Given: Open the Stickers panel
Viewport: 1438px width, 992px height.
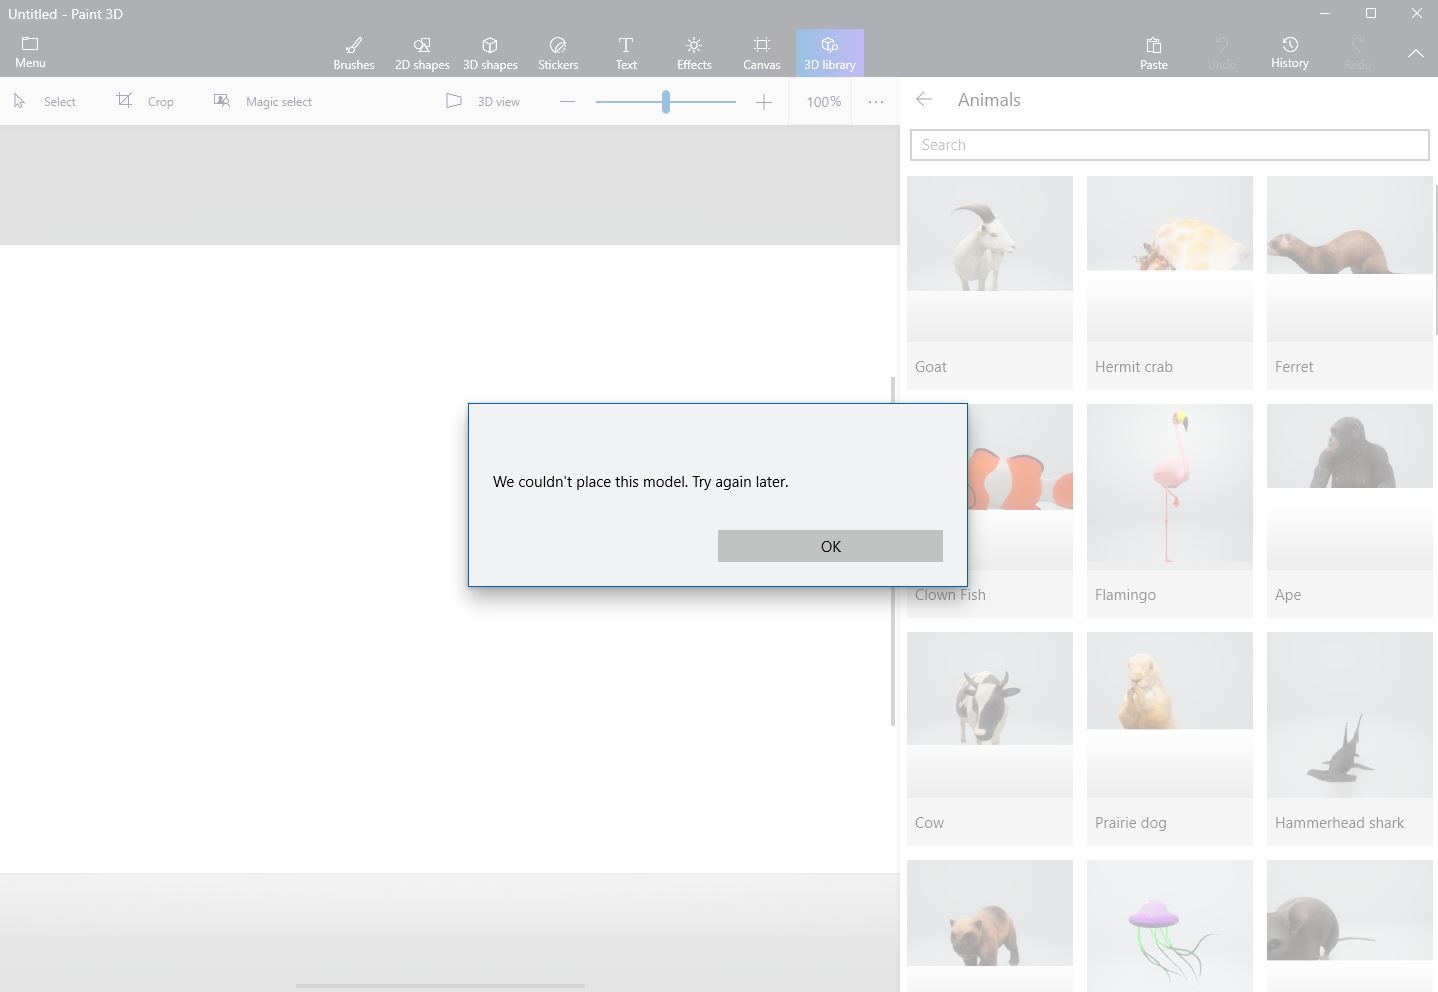Looking at the screenshot, I should [558, 53].
